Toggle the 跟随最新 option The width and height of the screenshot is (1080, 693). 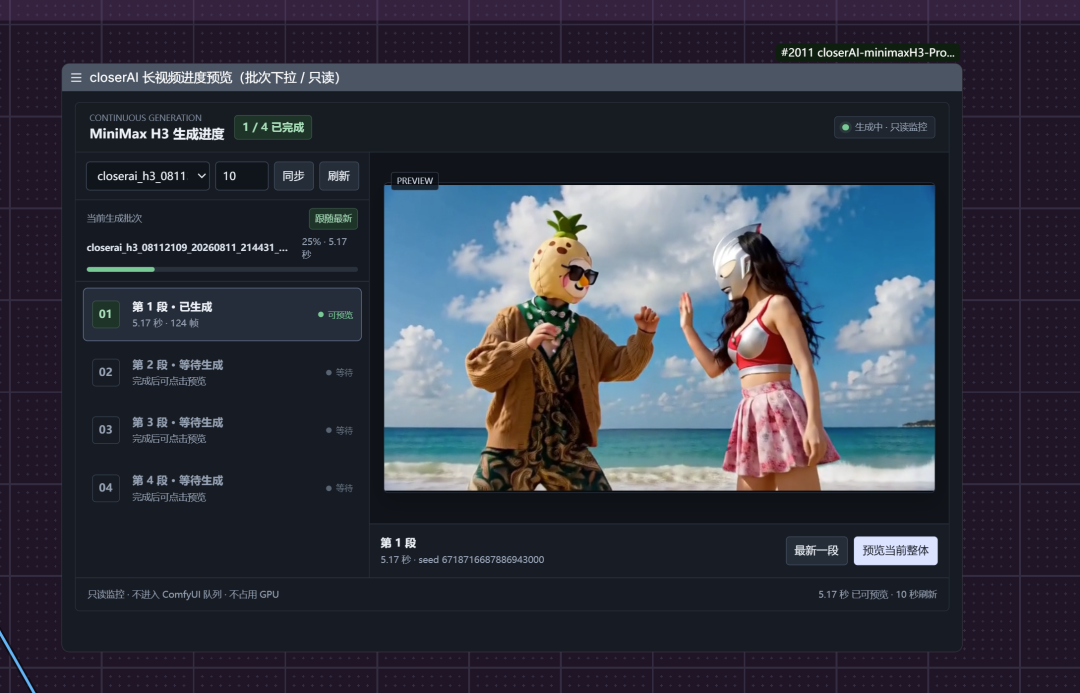click(333, 218)
